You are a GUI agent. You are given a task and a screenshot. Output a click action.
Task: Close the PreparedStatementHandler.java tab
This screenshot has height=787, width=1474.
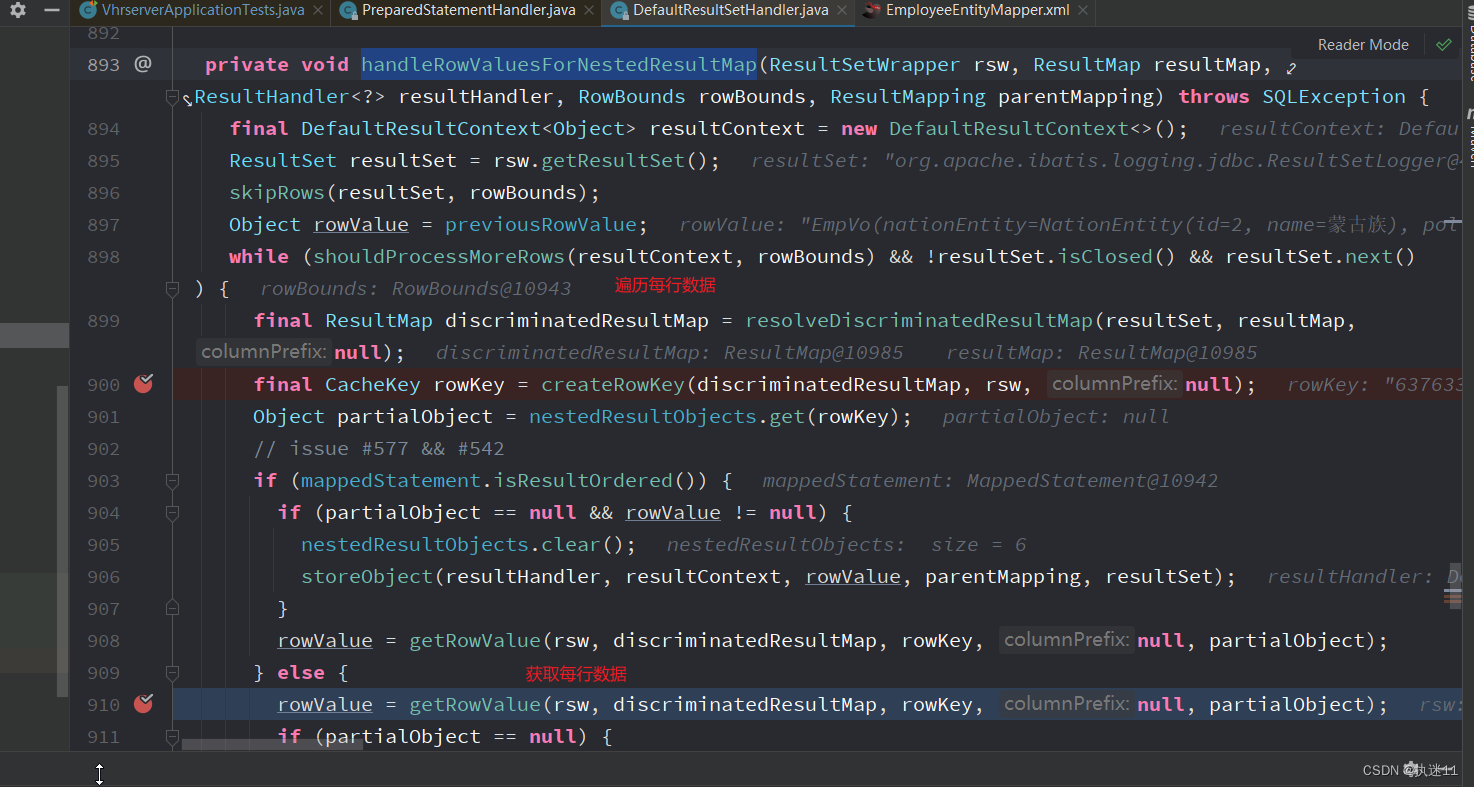pos(589,10)
